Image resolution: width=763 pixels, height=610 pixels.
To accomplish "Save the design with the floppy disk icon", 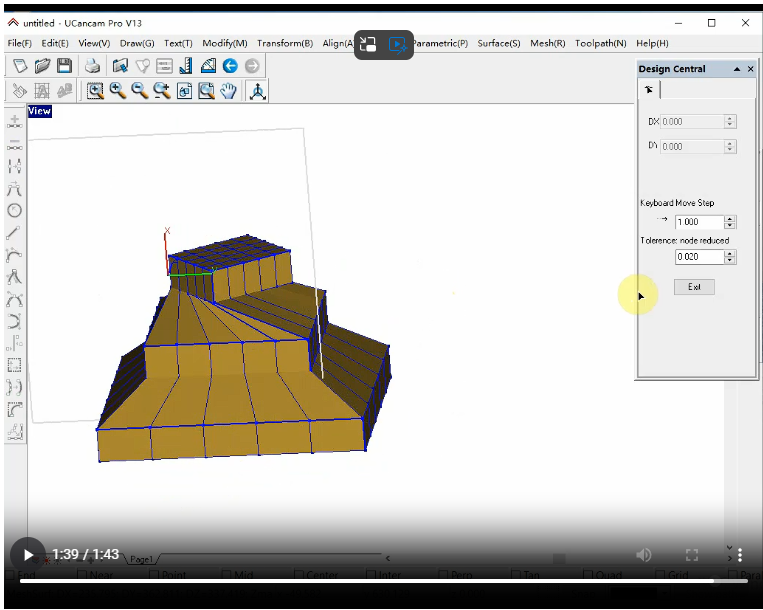I will tap(64, 66).
